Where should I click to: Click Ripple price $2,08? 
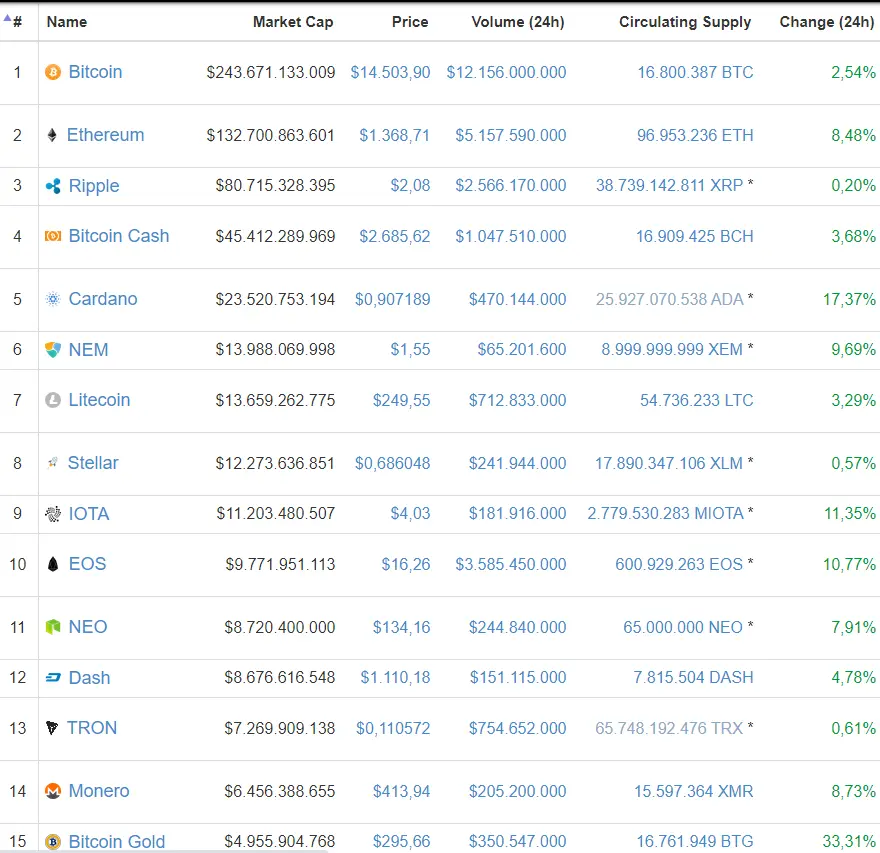point(410,185)
